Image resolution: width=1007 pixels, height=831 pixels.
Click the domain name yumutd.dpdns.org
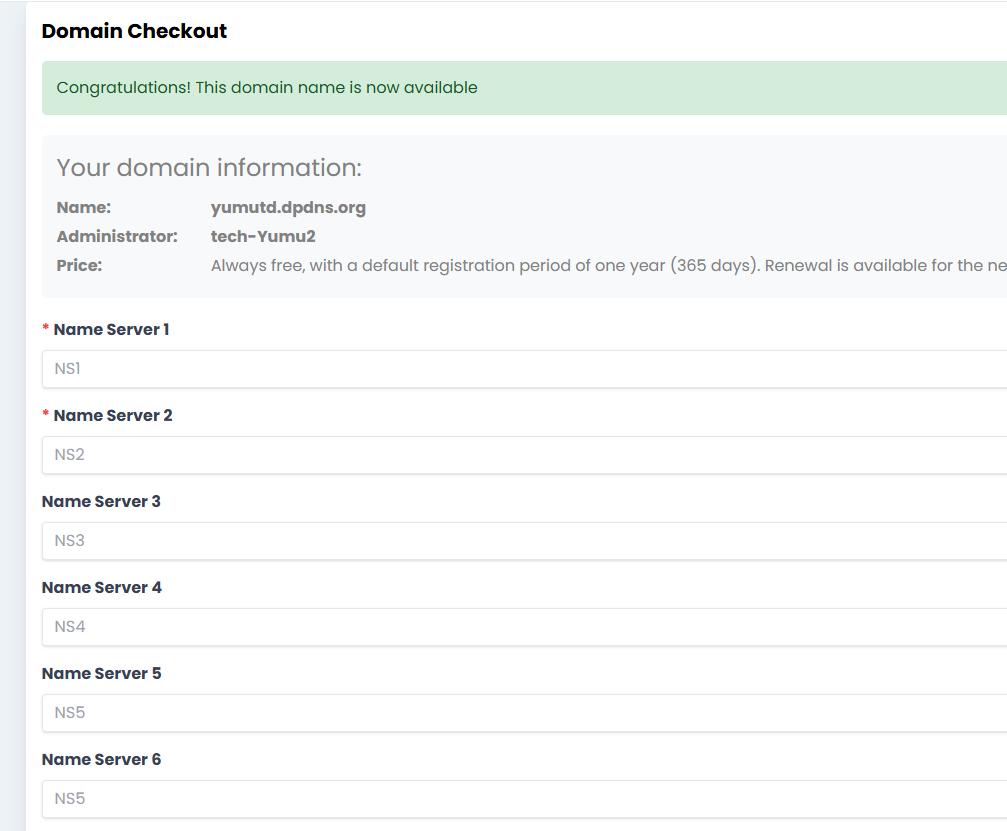(x=288, y=208)
